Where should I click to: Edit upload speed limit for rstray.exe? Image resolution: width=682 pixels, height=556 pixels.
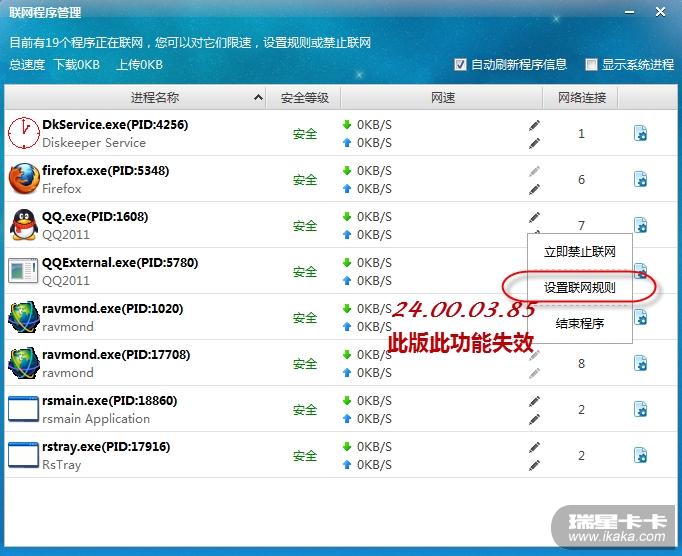535,465
